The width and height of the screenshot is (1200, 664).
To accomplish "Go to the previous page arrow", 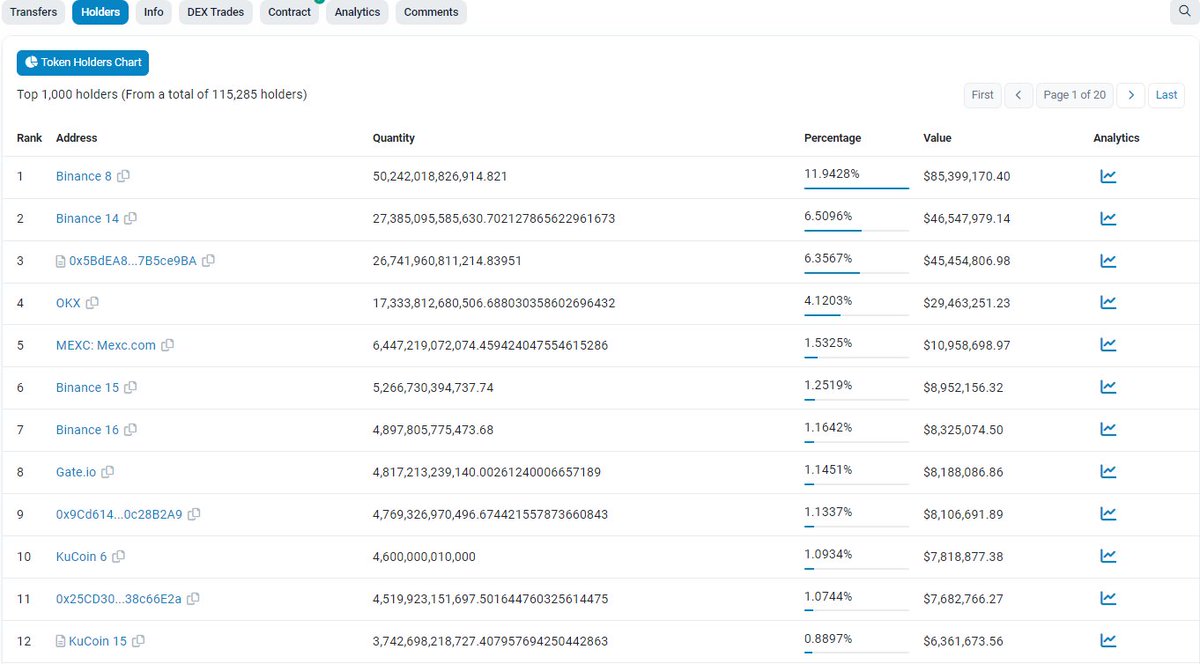I will click(x=1018, y=95).
